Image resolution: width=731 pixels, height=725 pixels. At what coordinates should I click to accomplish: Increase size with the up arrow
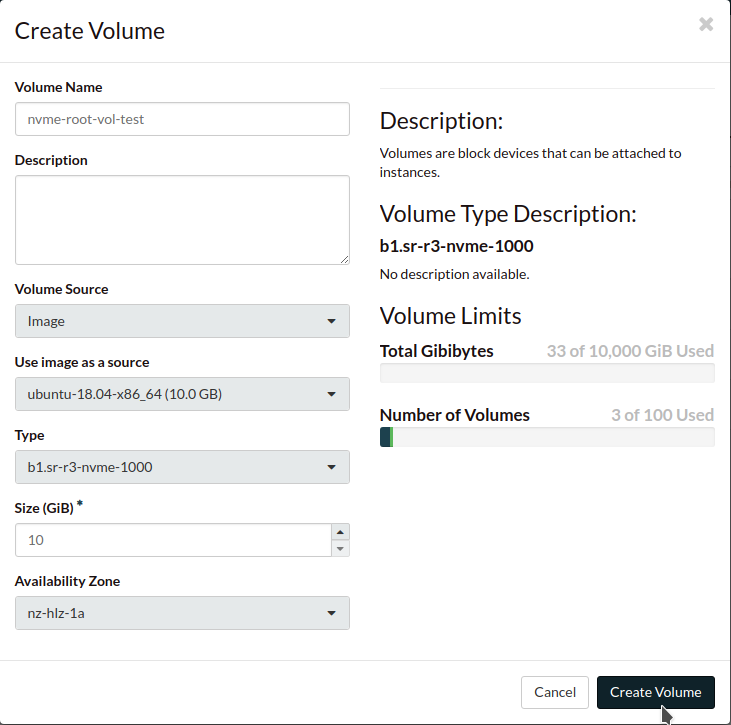(x=341, y=532)
